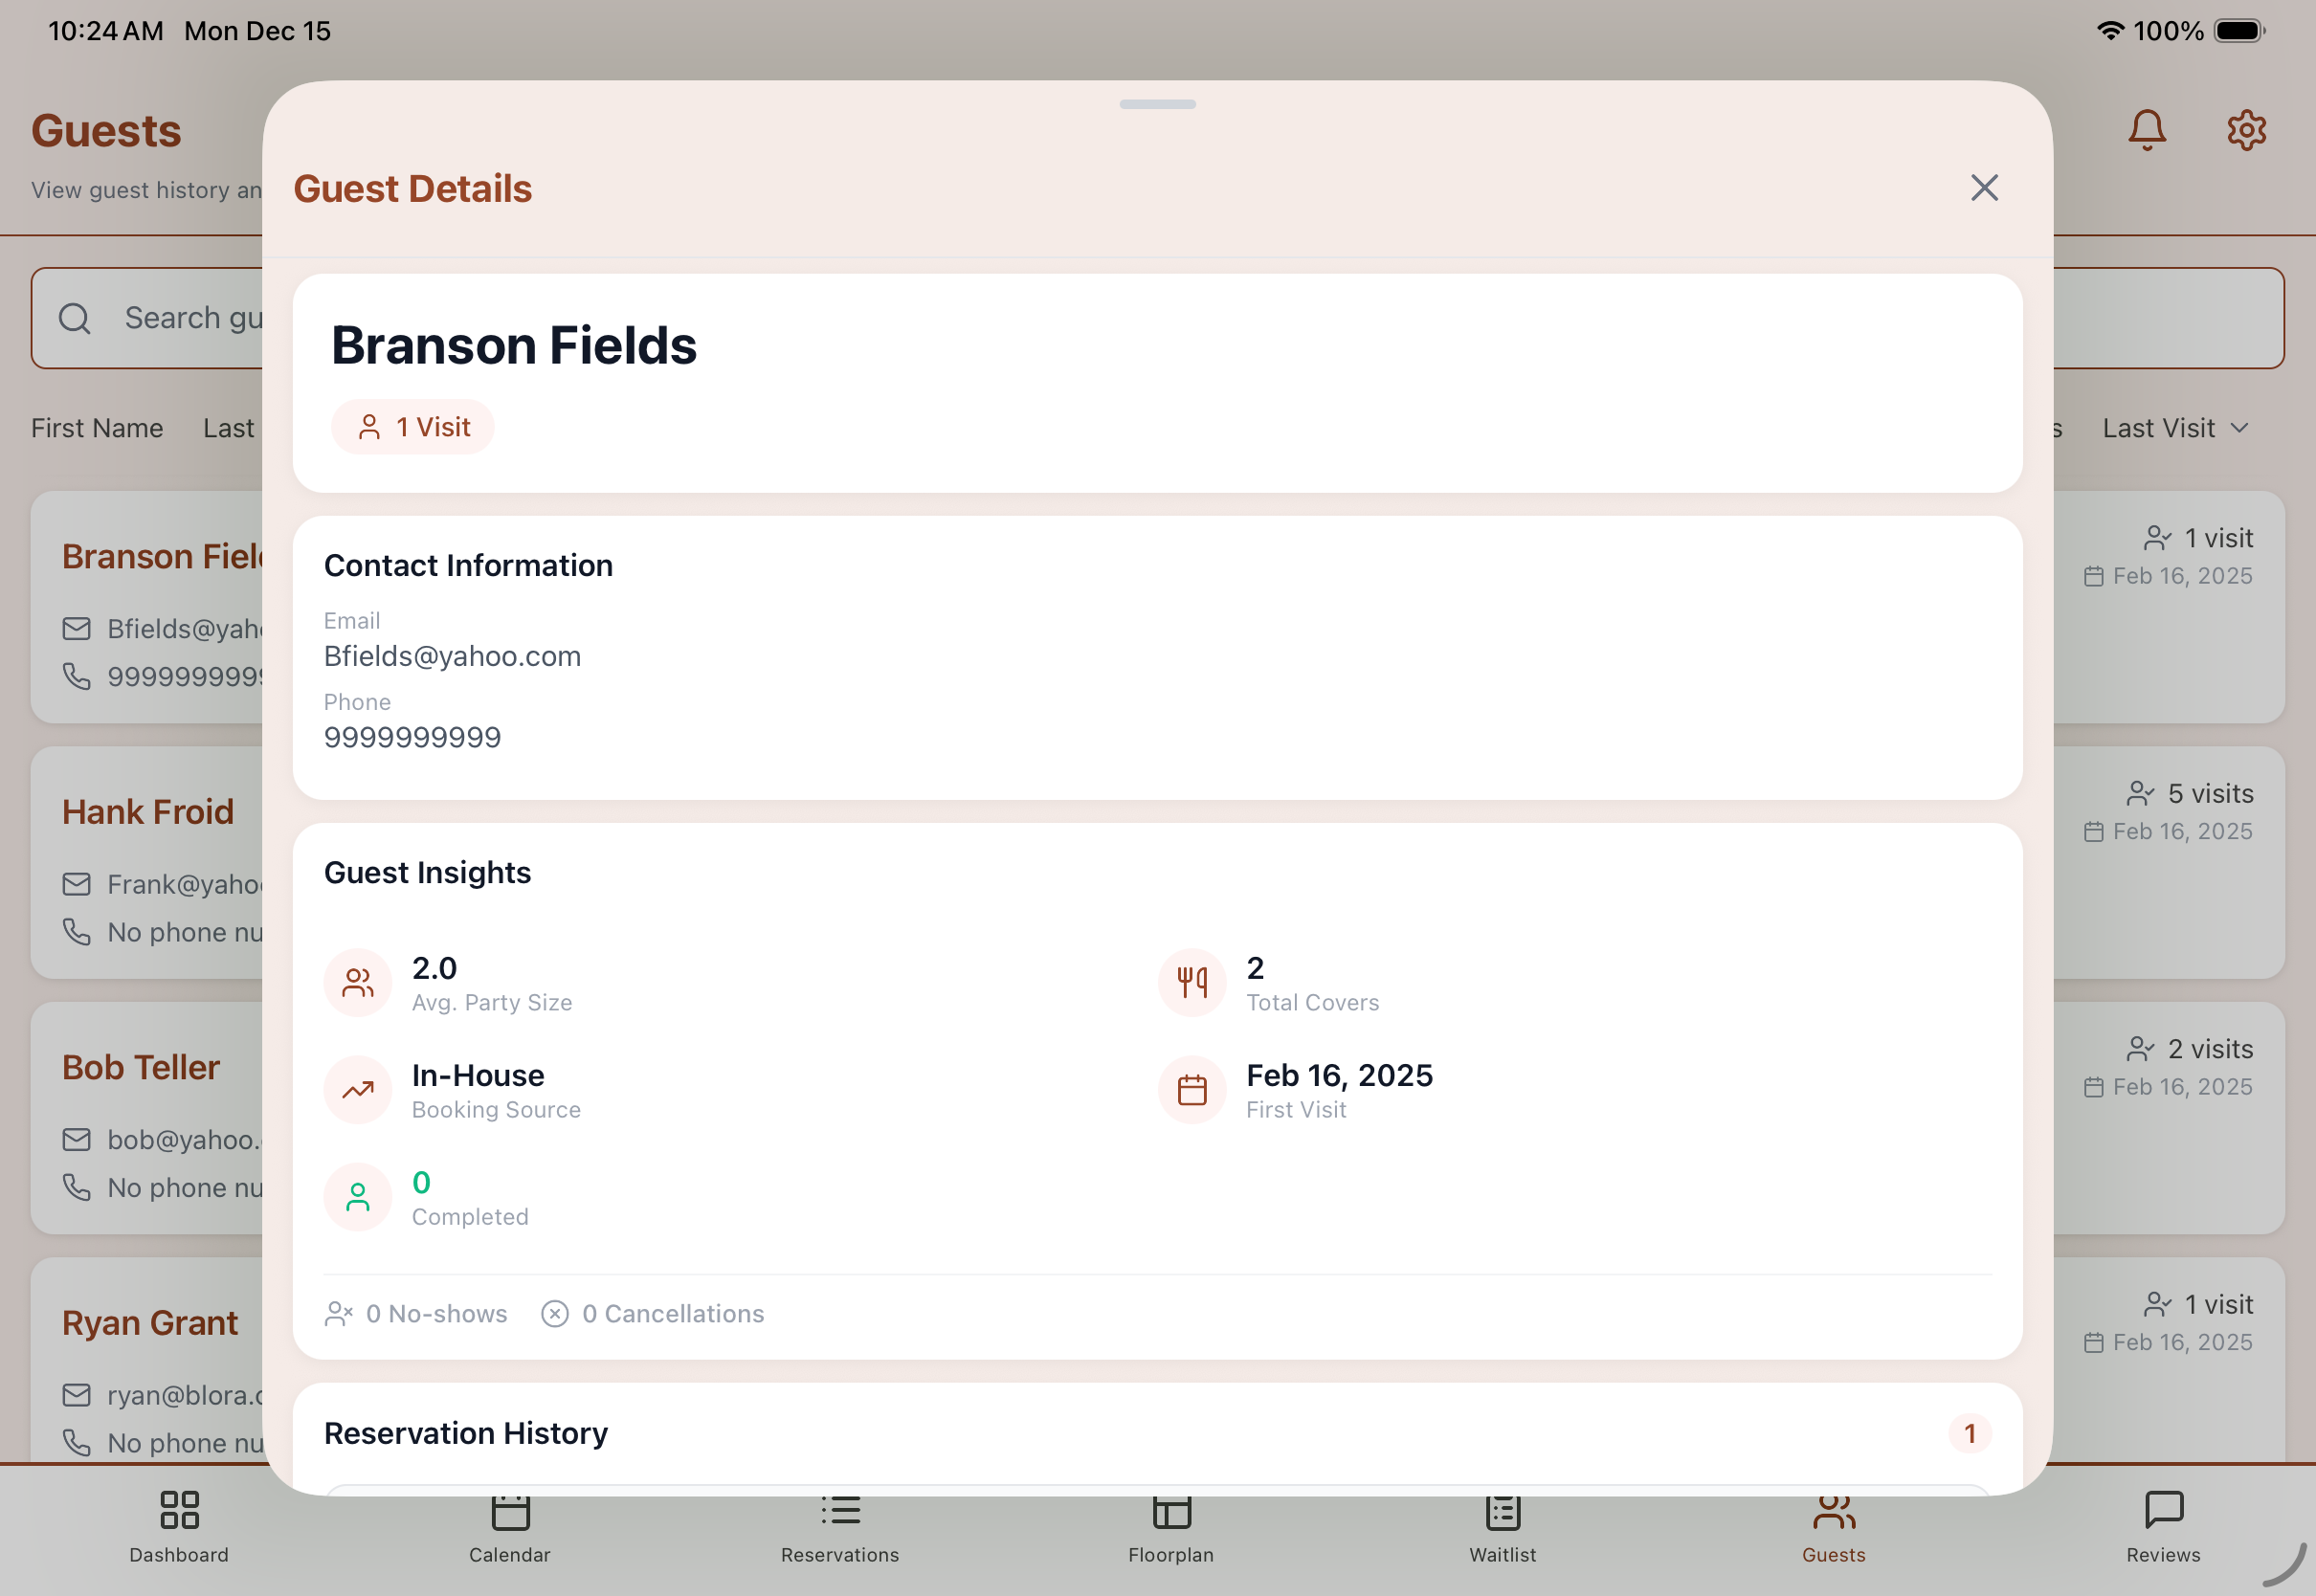Click the Booking Source trend icon
Viewport: 2316px width, 1596px height.
tap(357, 1089)
